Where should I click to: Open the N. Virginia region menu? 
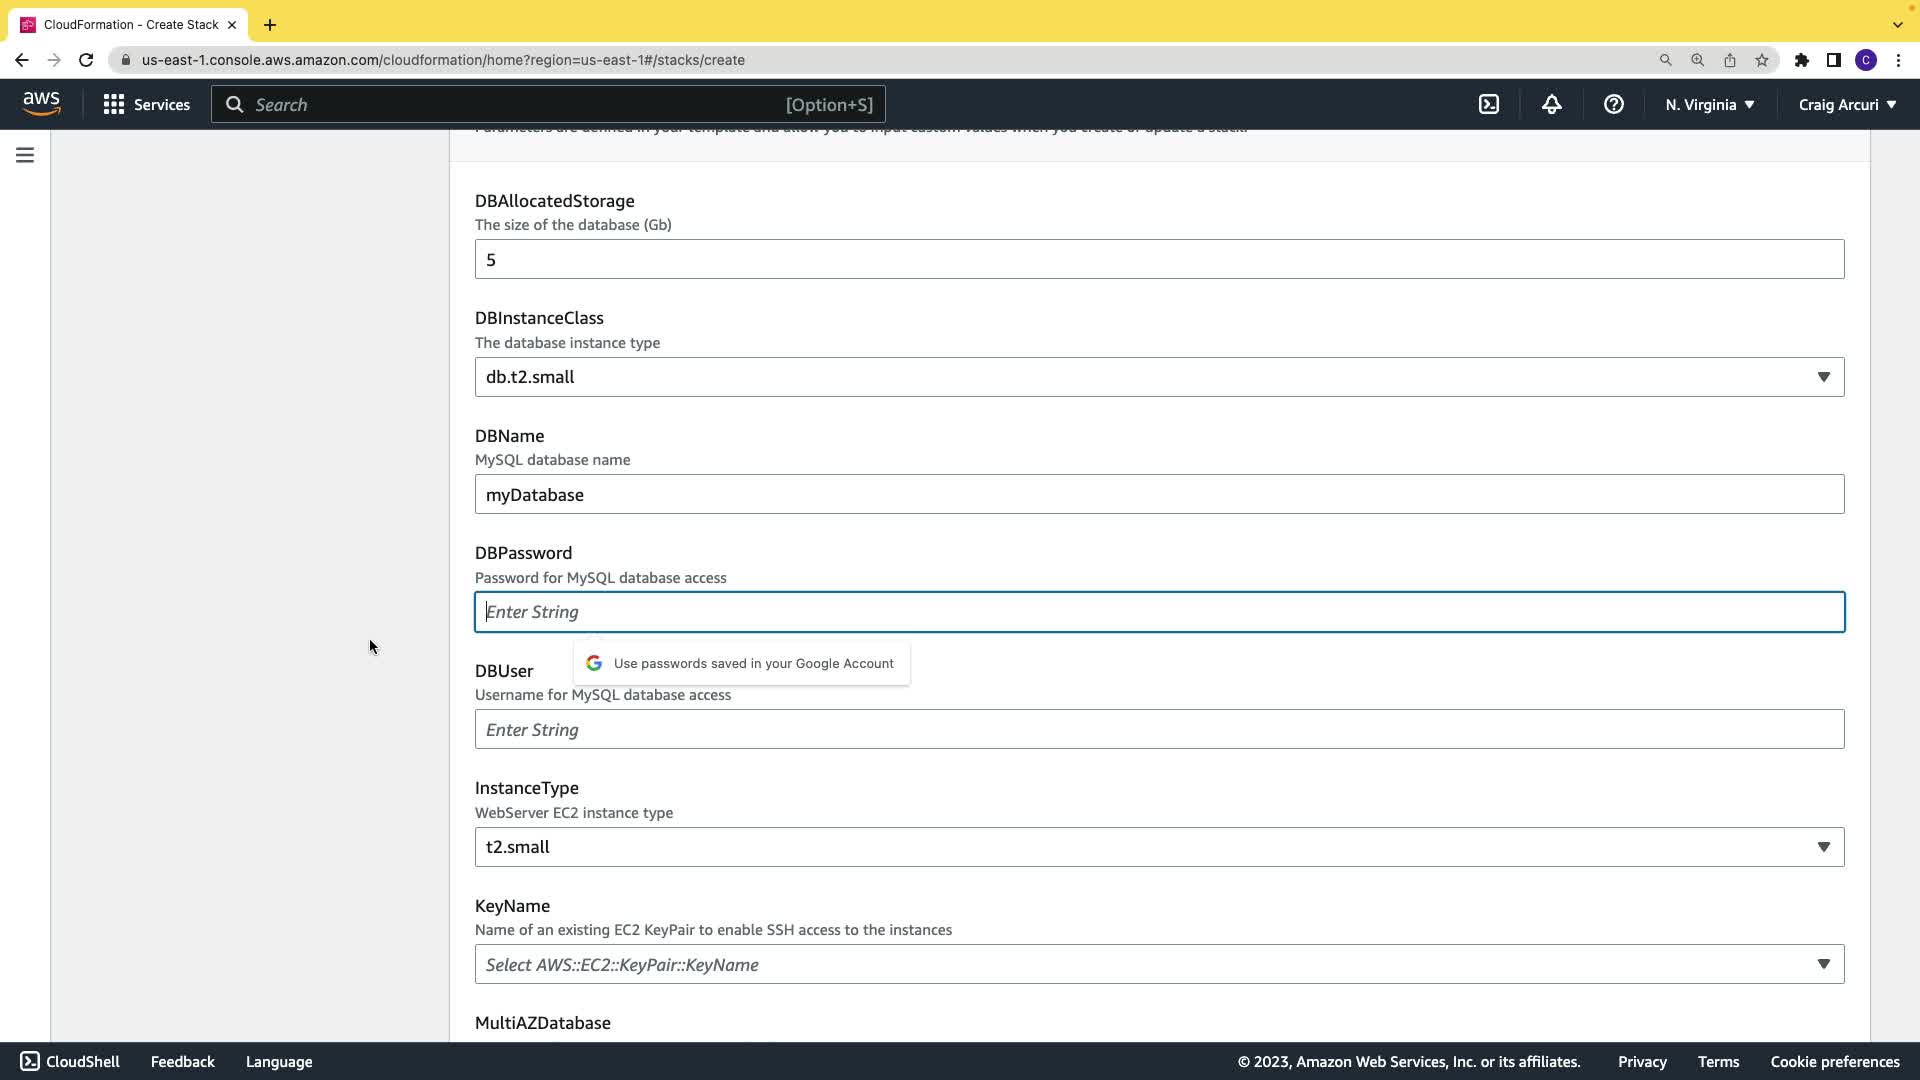coord(1709,104)
